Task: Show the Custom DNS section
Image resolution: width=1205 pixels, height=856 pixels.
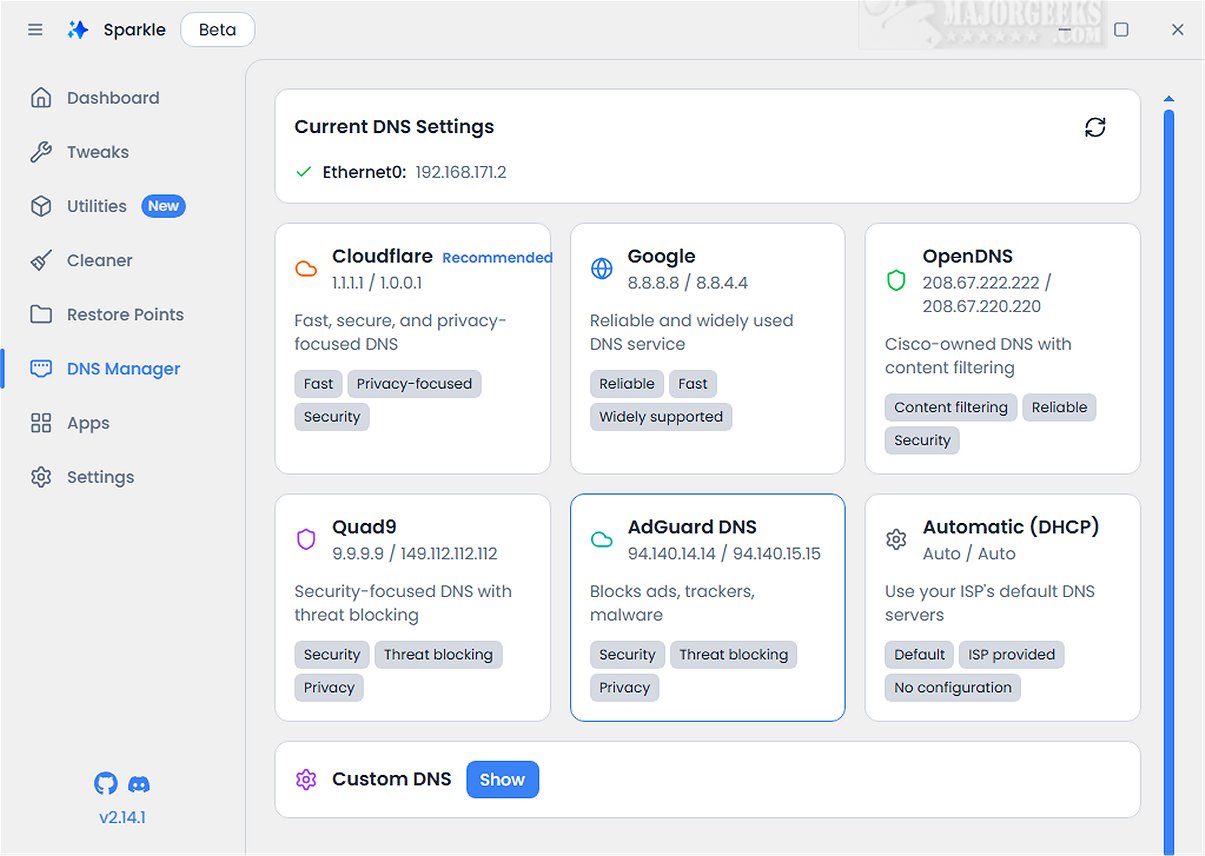Action: click(x=502, y=780)
